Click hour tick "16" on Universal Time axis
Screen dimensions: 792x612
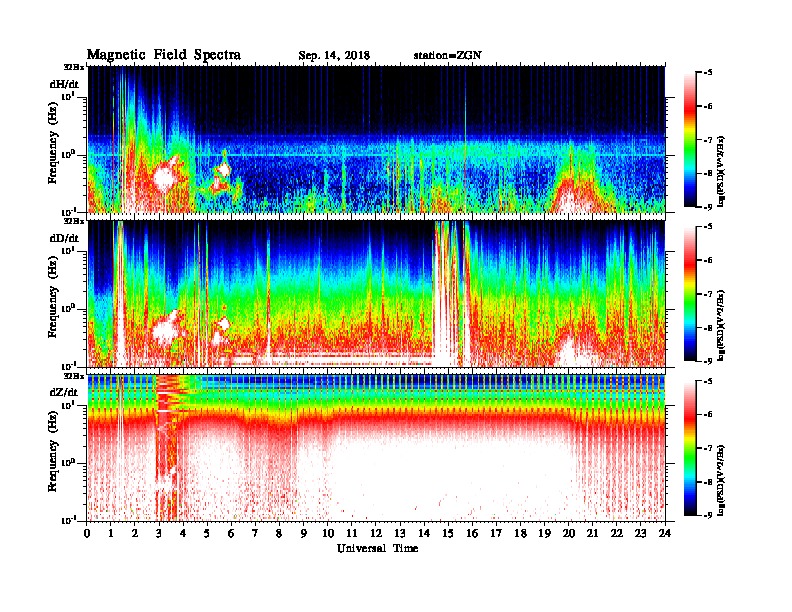472,533
